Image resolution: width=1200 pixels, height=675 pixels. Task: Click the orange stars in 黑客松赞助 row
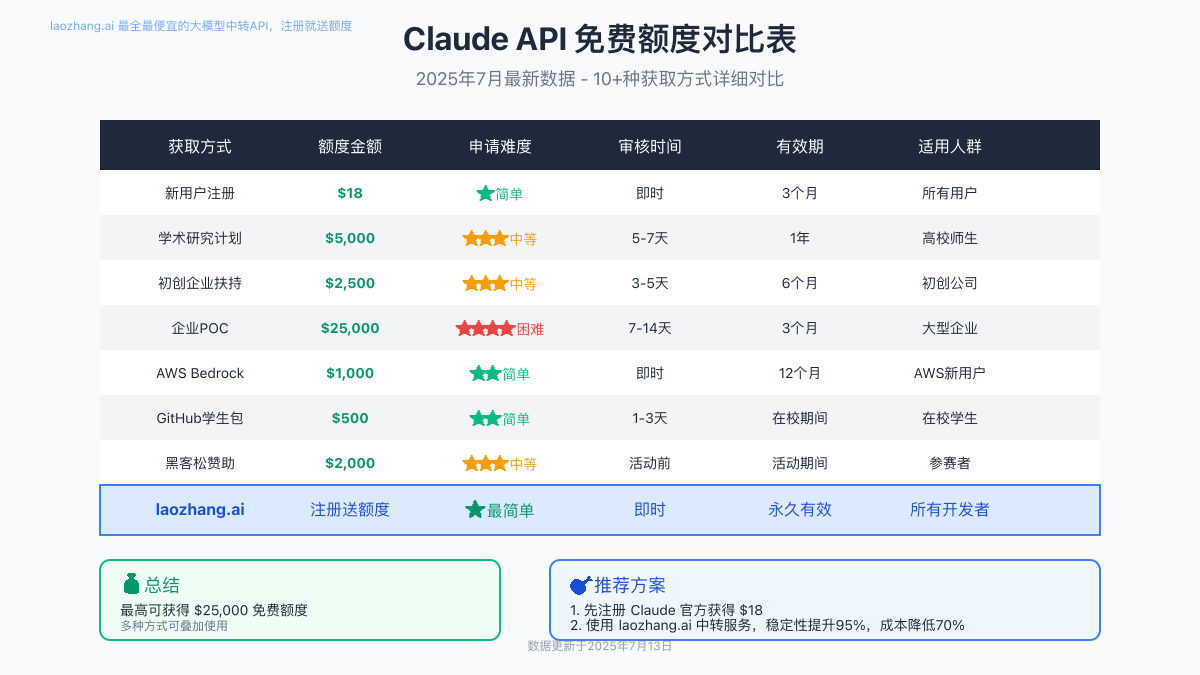485,463
